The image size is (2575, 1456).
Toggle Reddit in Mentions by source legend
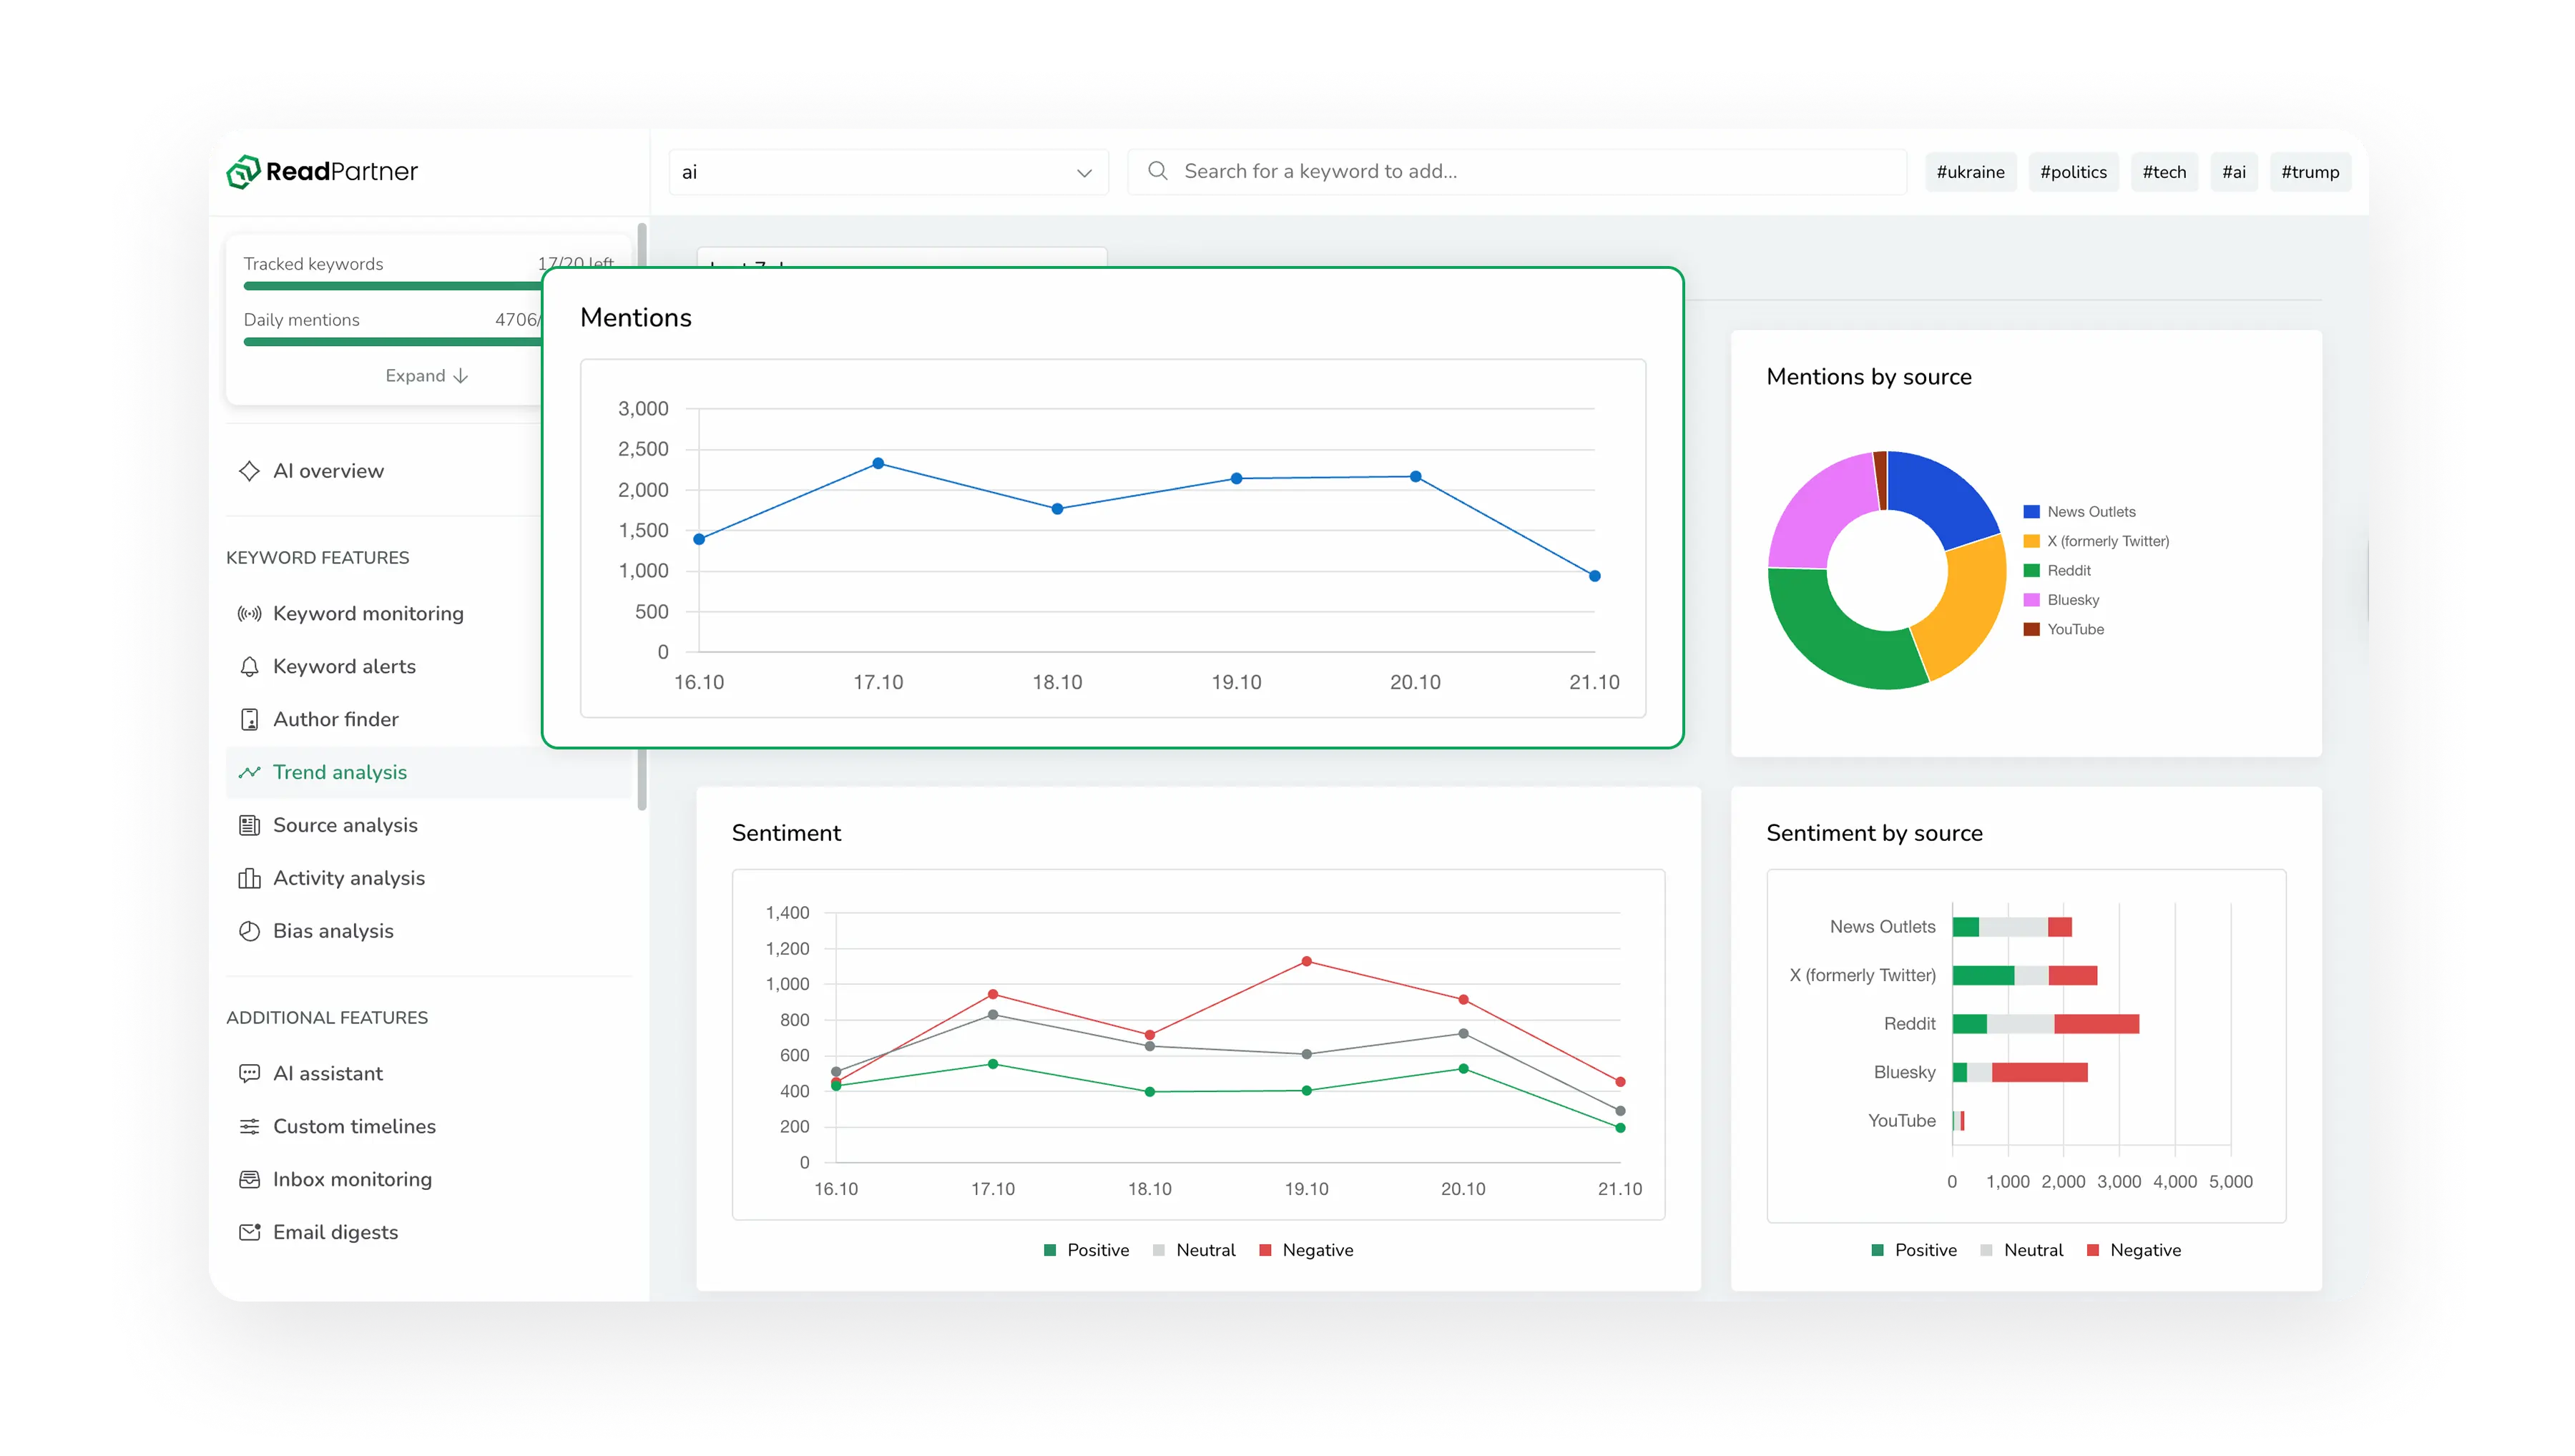[x=2067, y=571]
